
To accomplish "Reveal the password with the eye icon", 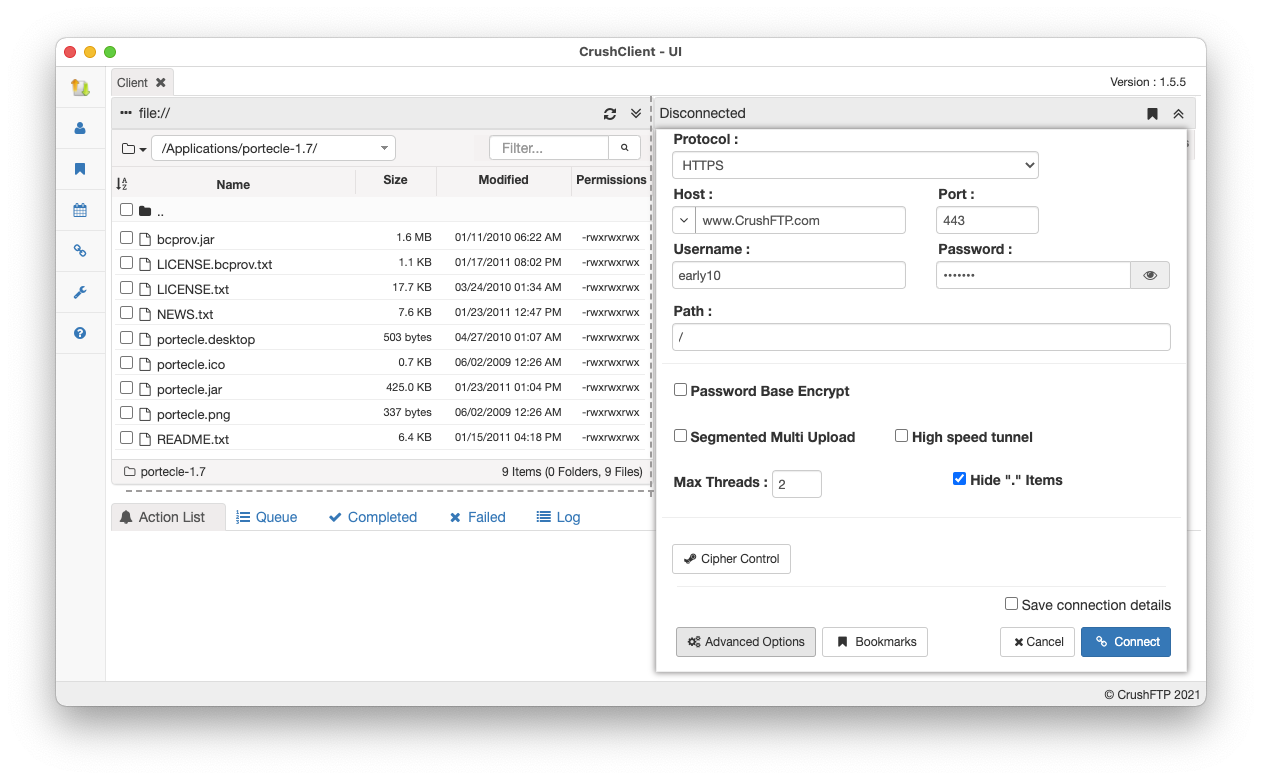I will pos(1150,275).
